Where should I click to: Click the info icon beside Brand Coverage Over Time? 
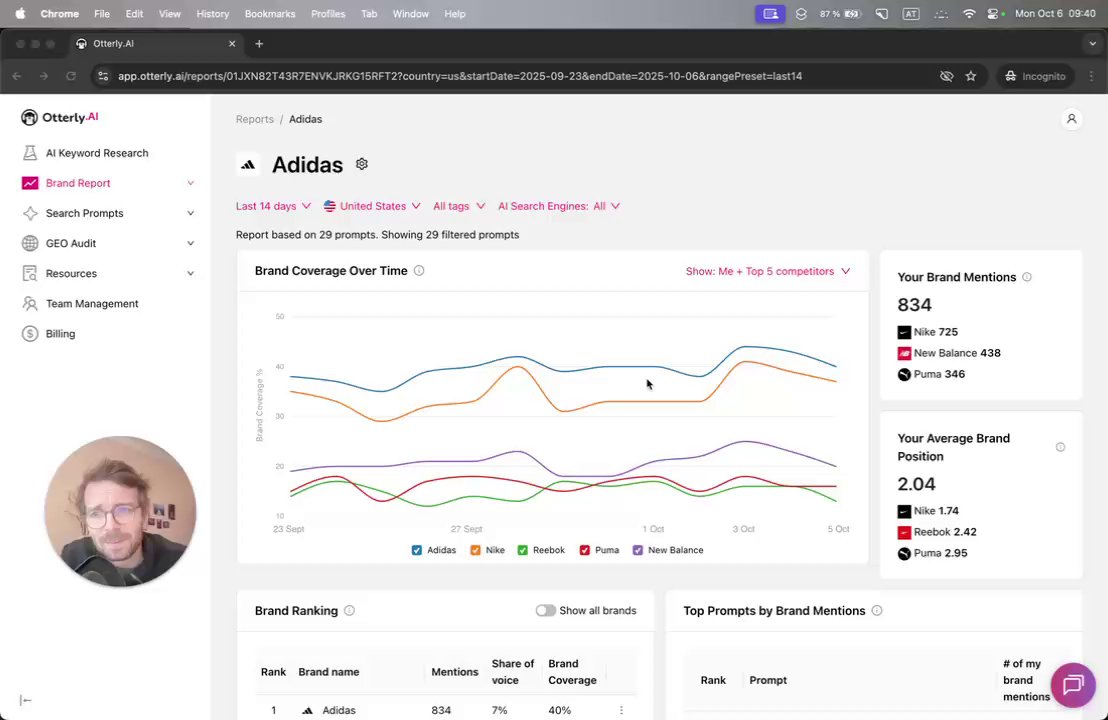click(419, 271)
